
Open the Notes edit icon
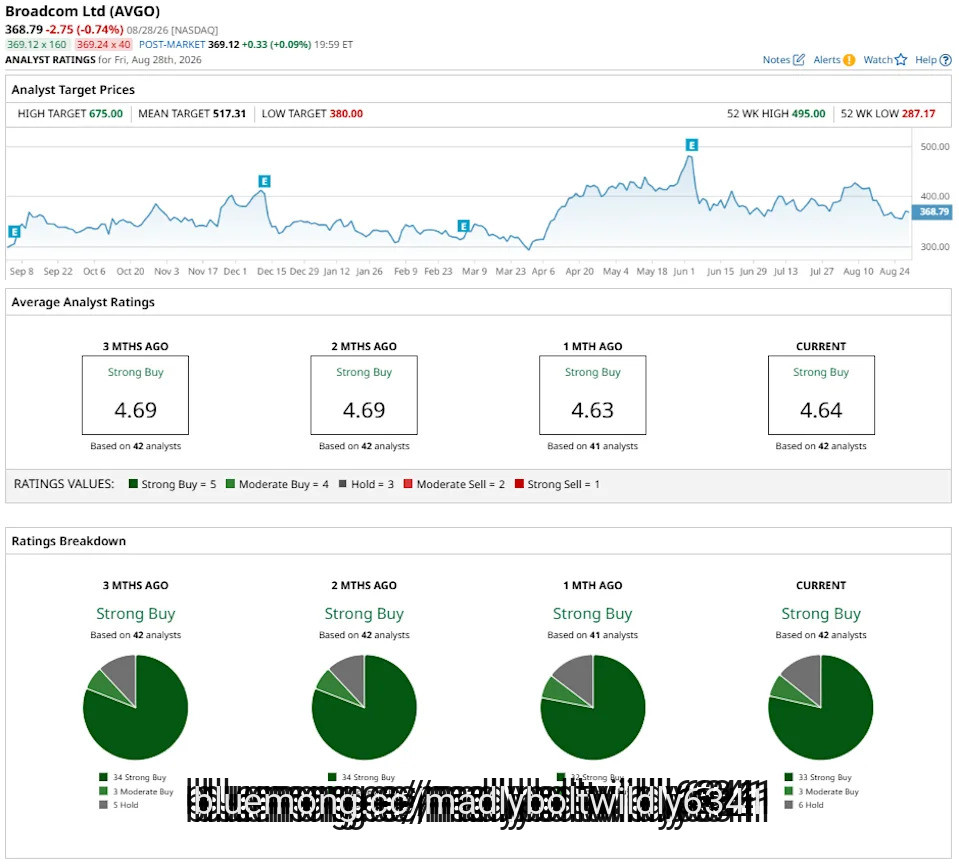point(798,60)
